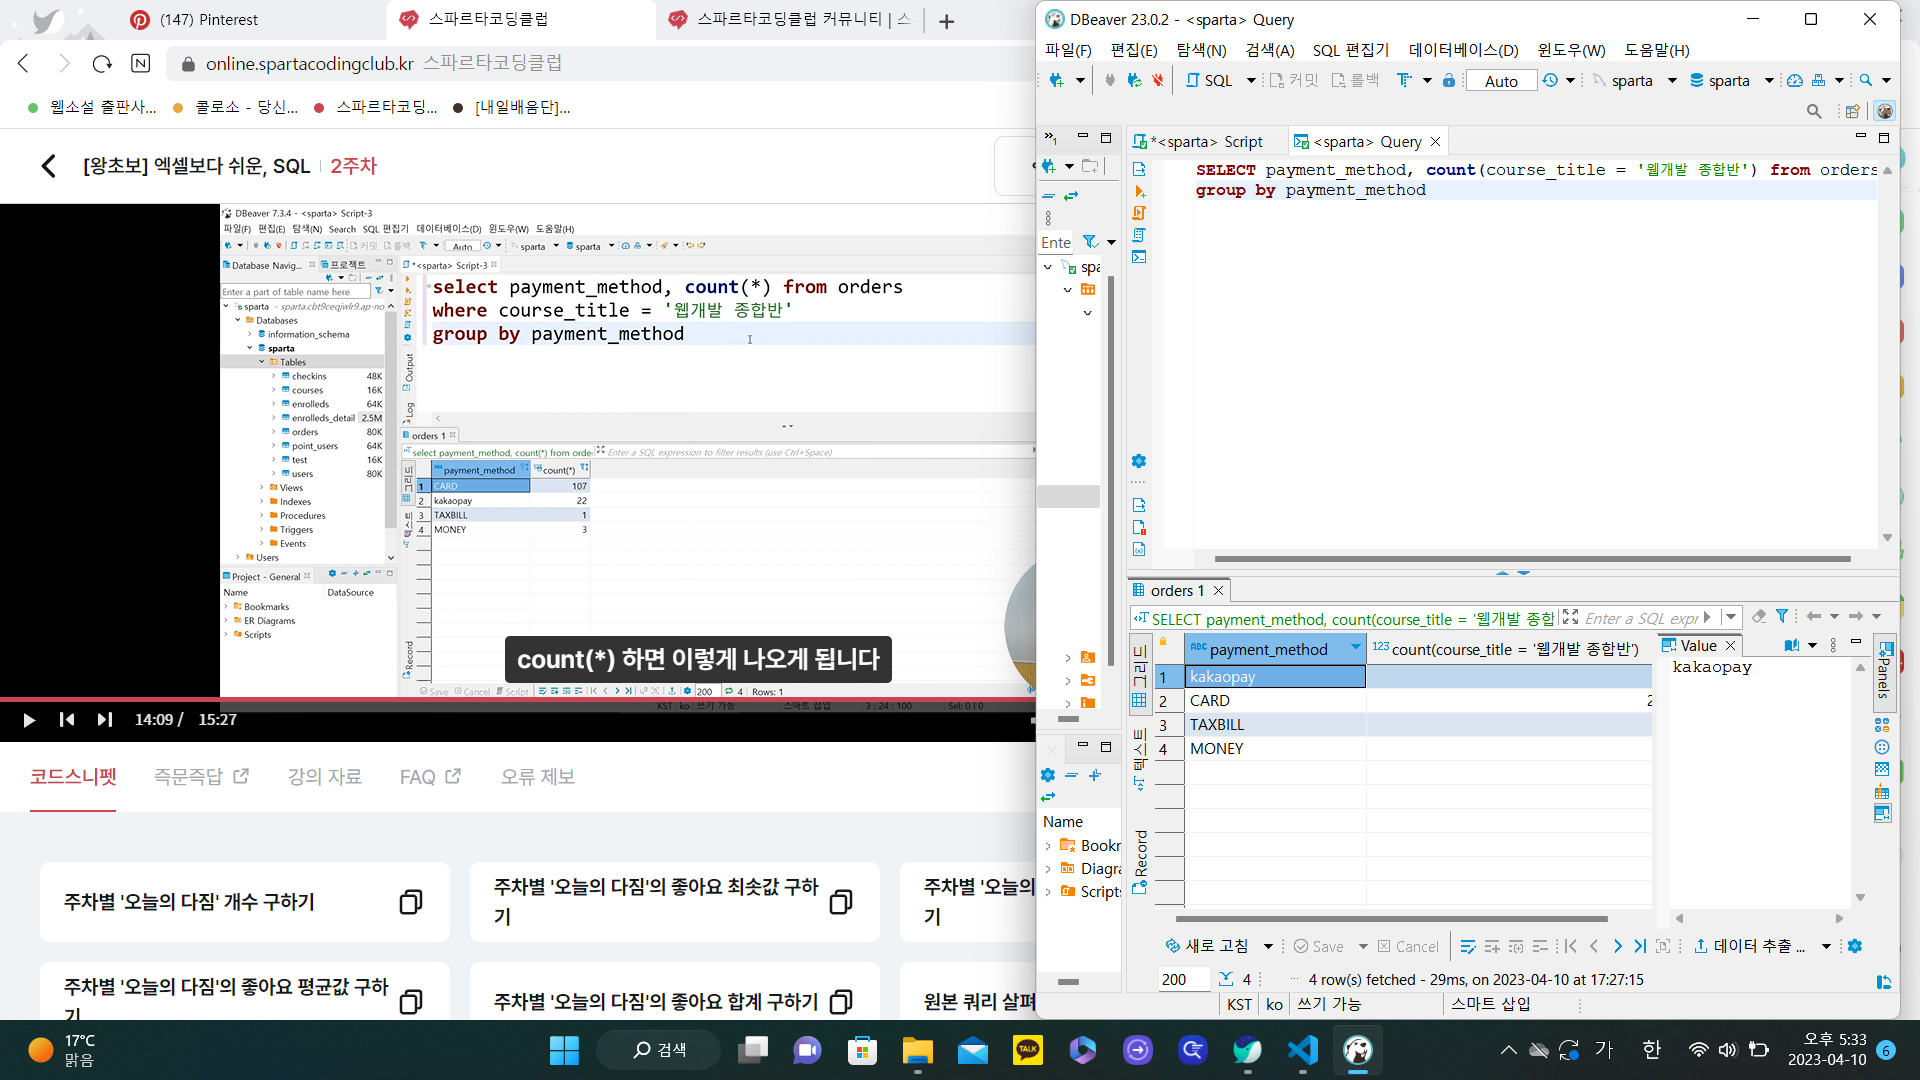Click the execute SQL statement icon in editor gutter
The image size is (1920, 1080).
pos(1139,169)
